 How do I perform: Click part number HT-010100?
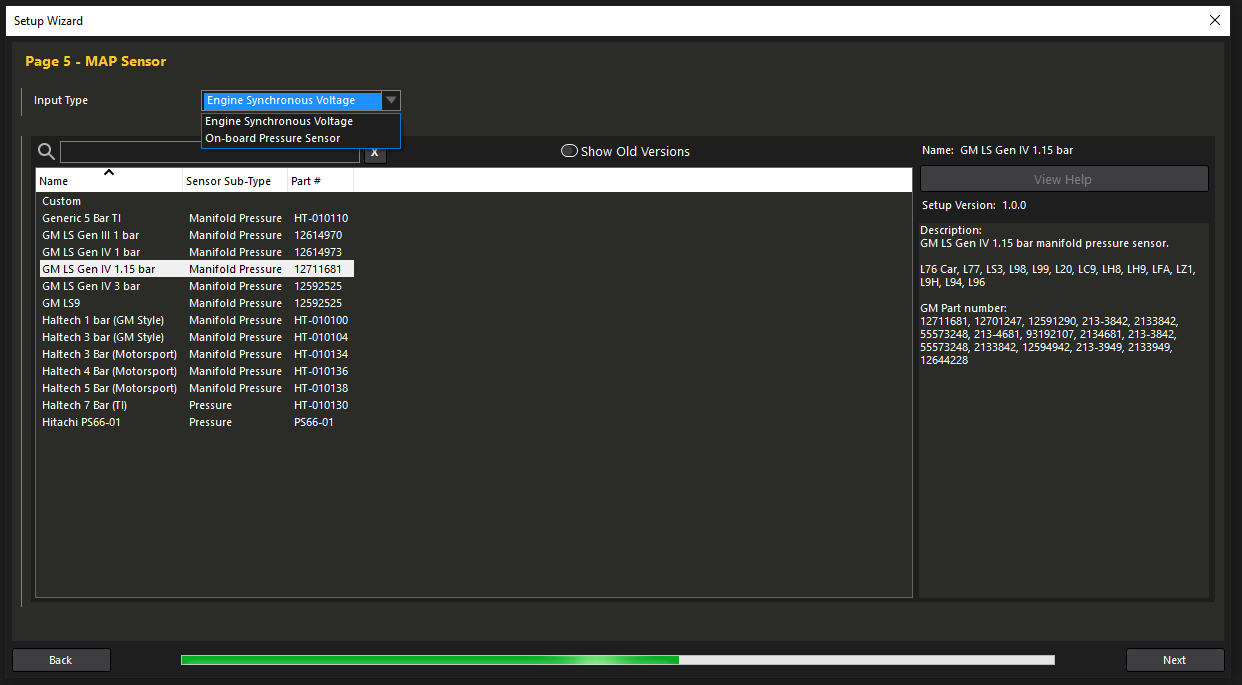(321, 320)
